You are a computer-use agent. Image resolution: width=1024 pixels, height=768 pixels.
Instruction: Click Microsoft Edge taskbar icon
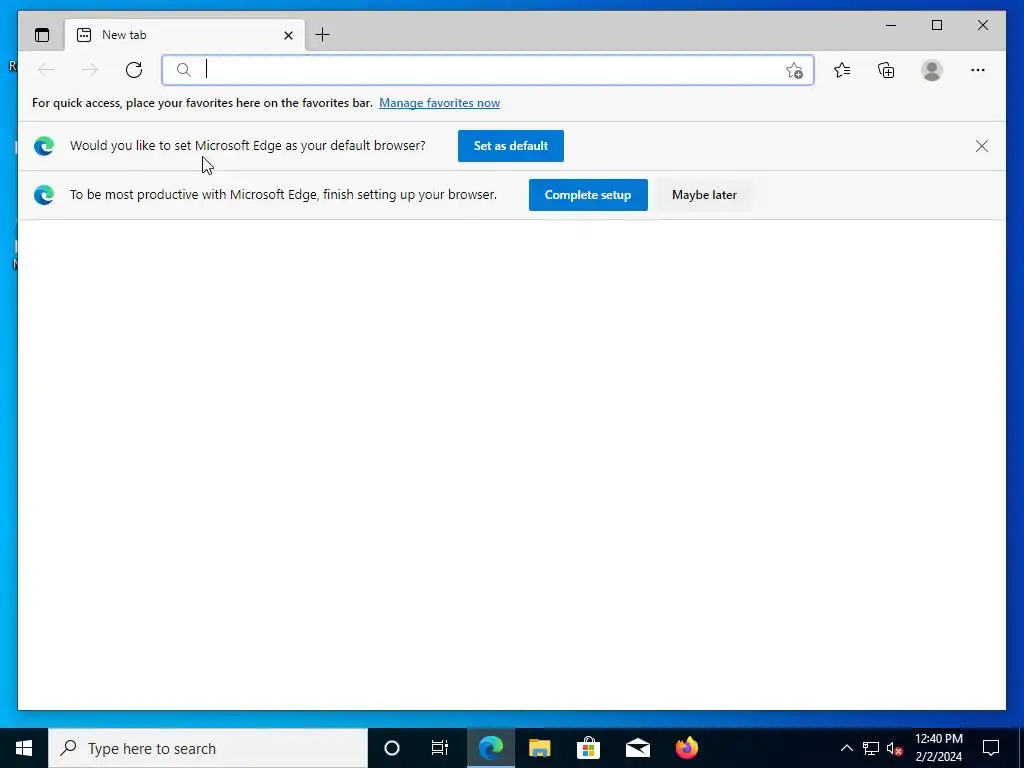(x=491, y=748)
